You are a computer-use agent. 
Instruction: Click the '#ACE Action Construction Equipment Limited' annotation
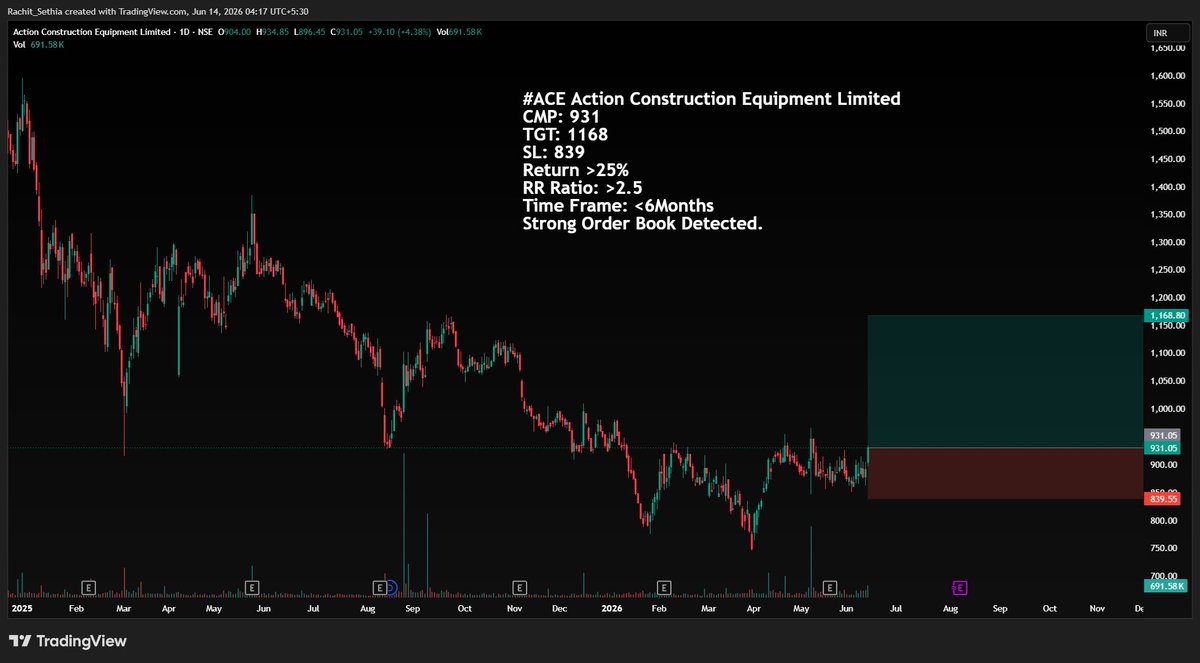[x=711, y=99]
